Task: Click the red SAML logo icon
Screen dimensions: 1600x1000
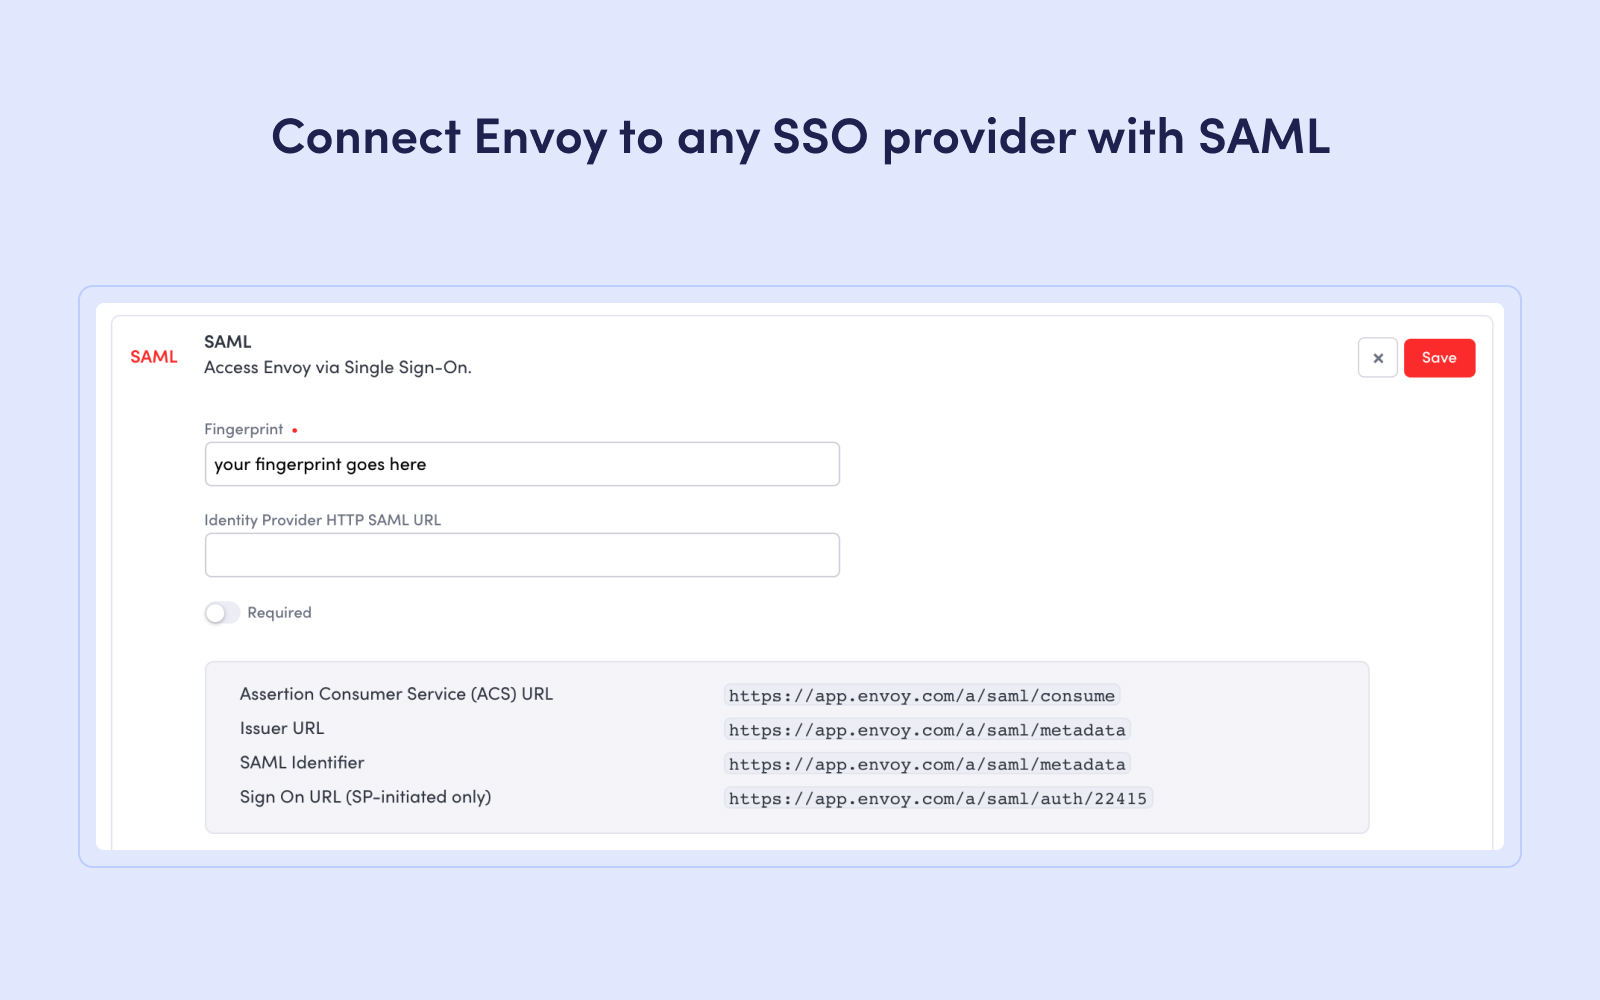Action: [x=153, y=356]
